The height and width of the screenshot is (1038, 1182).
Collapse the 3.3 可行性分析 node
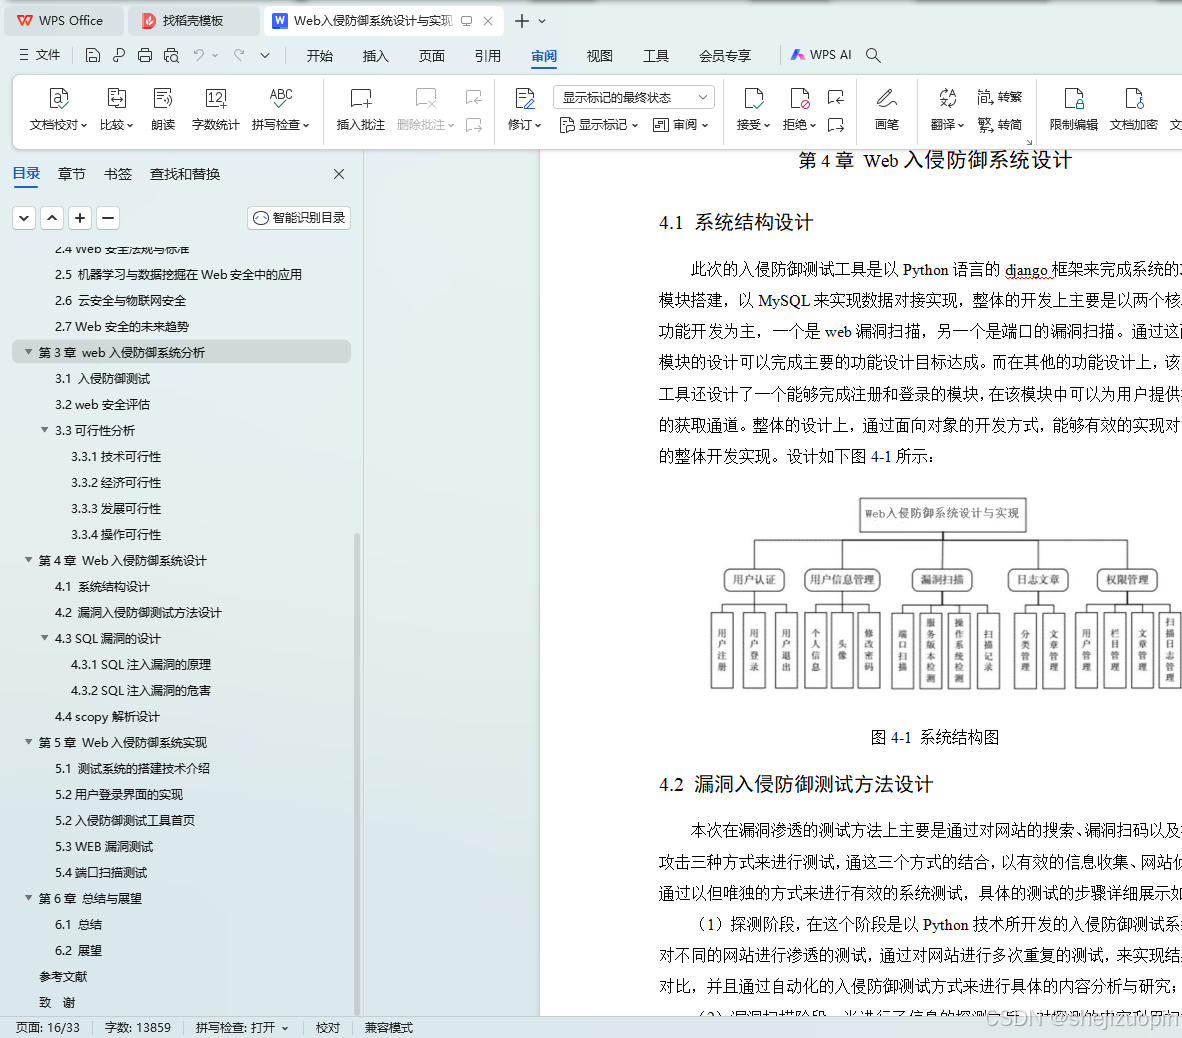click(44, 430)
